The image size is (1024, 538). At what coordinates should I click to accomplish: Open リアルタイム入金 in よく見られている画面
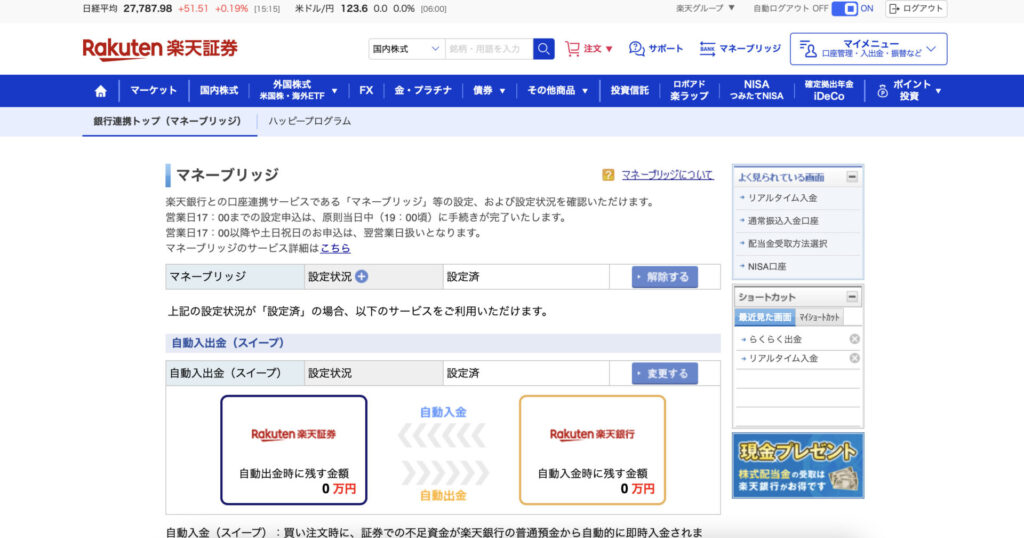tap(782, 198)
